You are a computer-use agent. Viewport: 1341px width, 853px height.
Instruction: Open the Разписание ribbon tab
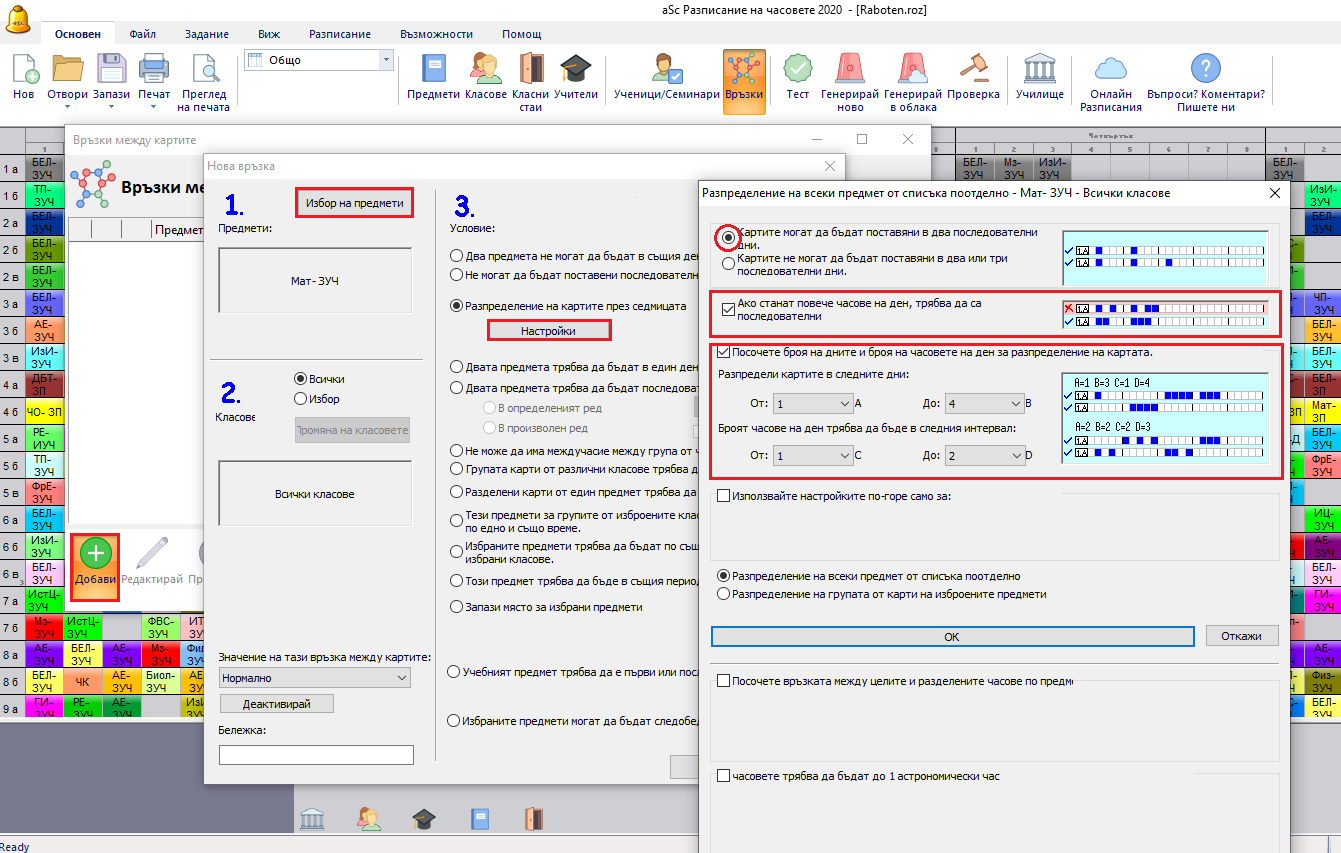click(340, 34)
